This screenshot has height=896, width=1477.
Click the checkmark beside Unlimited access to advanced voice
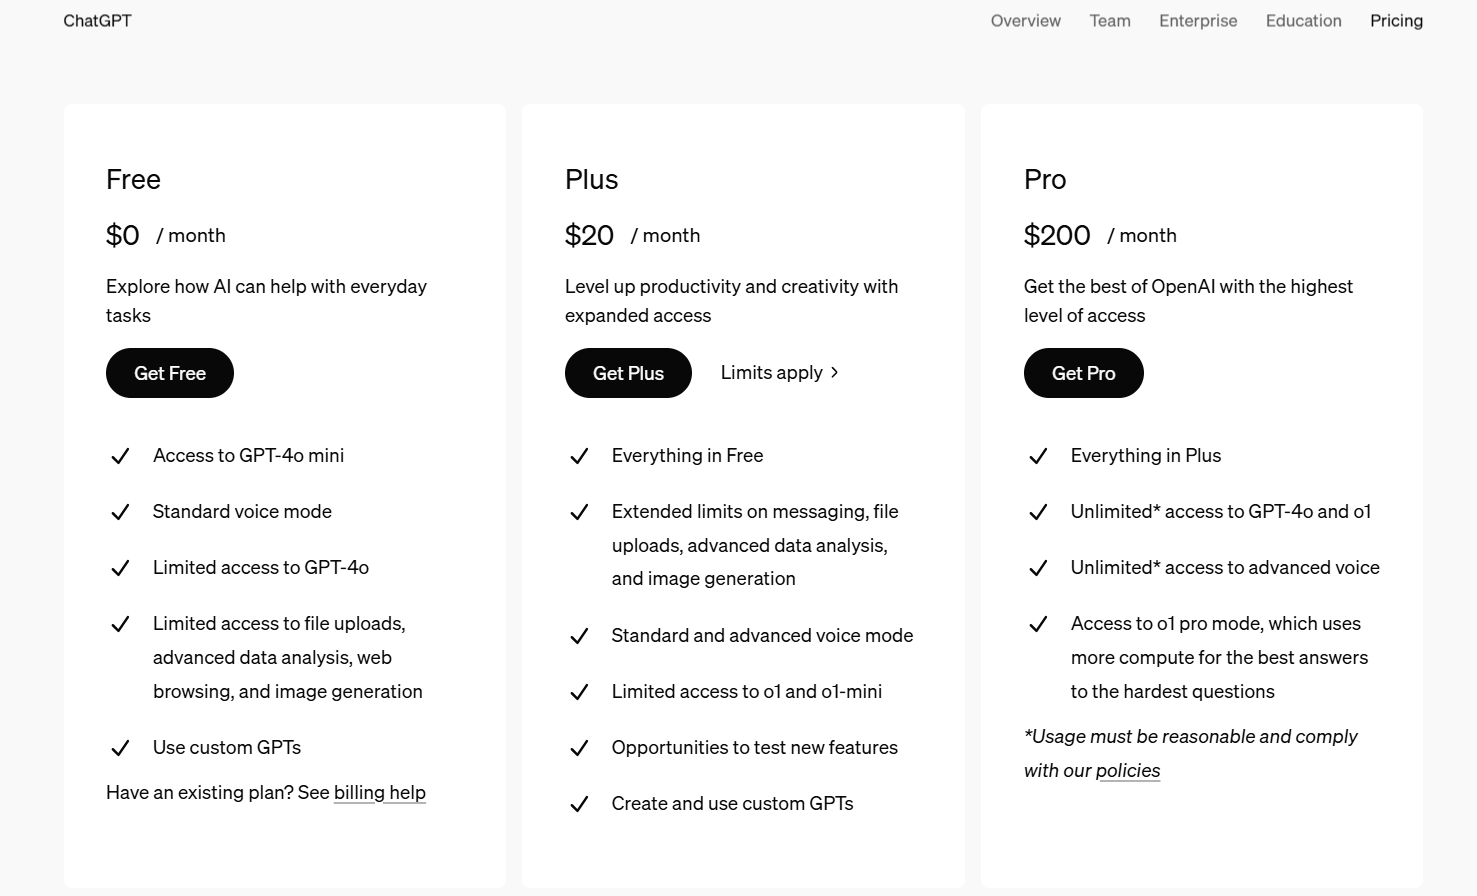(1038, 568)
